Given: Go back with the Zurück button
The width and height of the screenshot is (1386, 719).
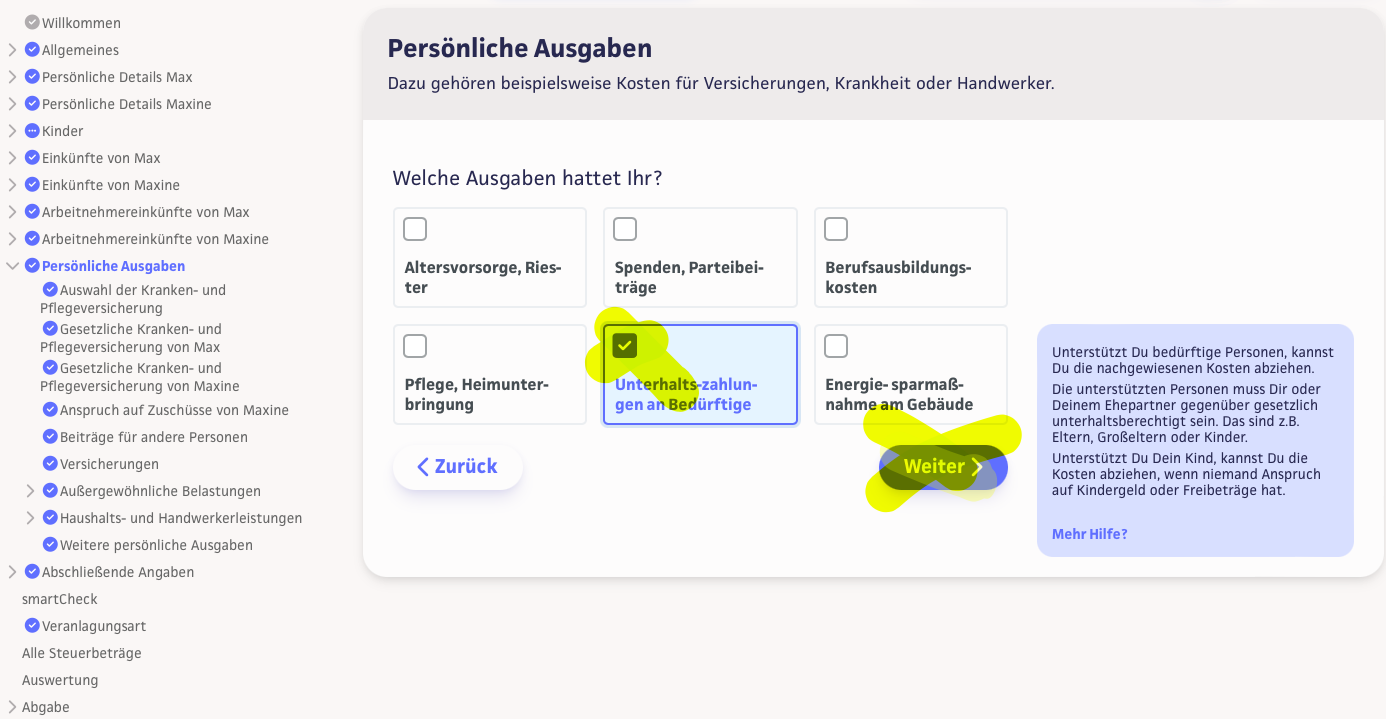Looking at the screenshot, I should coord(457,467).
